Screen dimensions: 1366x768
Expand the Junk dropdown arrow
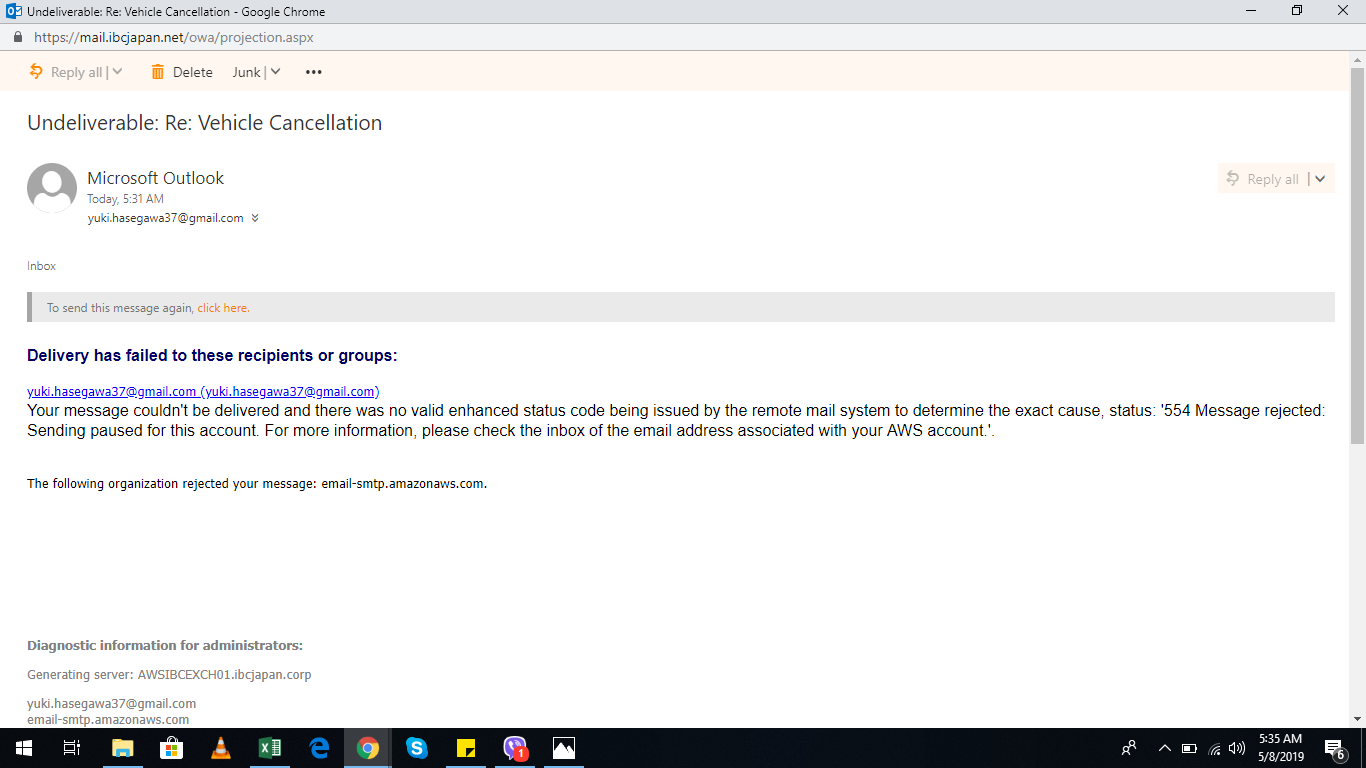click(x=275, y=72)
